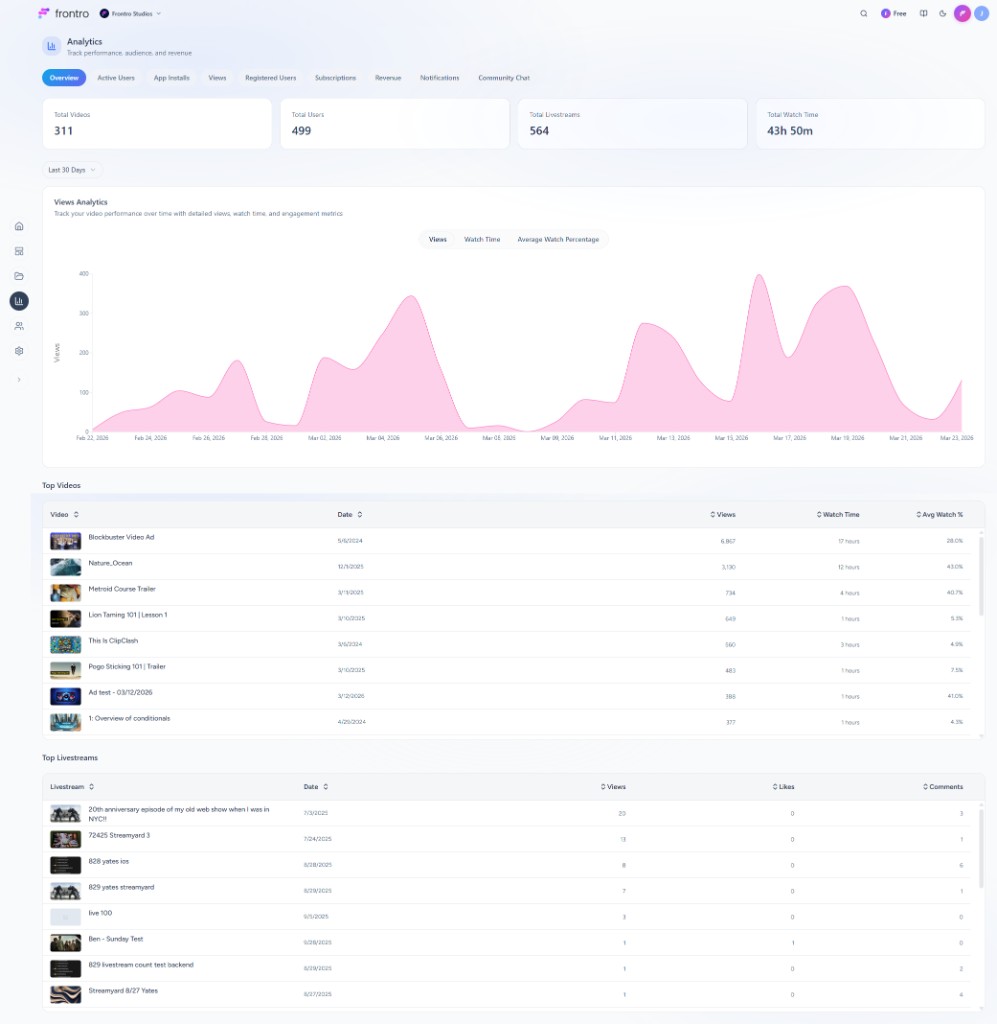Open the Frontro Studios workspace dropdown

pos(131,14)
